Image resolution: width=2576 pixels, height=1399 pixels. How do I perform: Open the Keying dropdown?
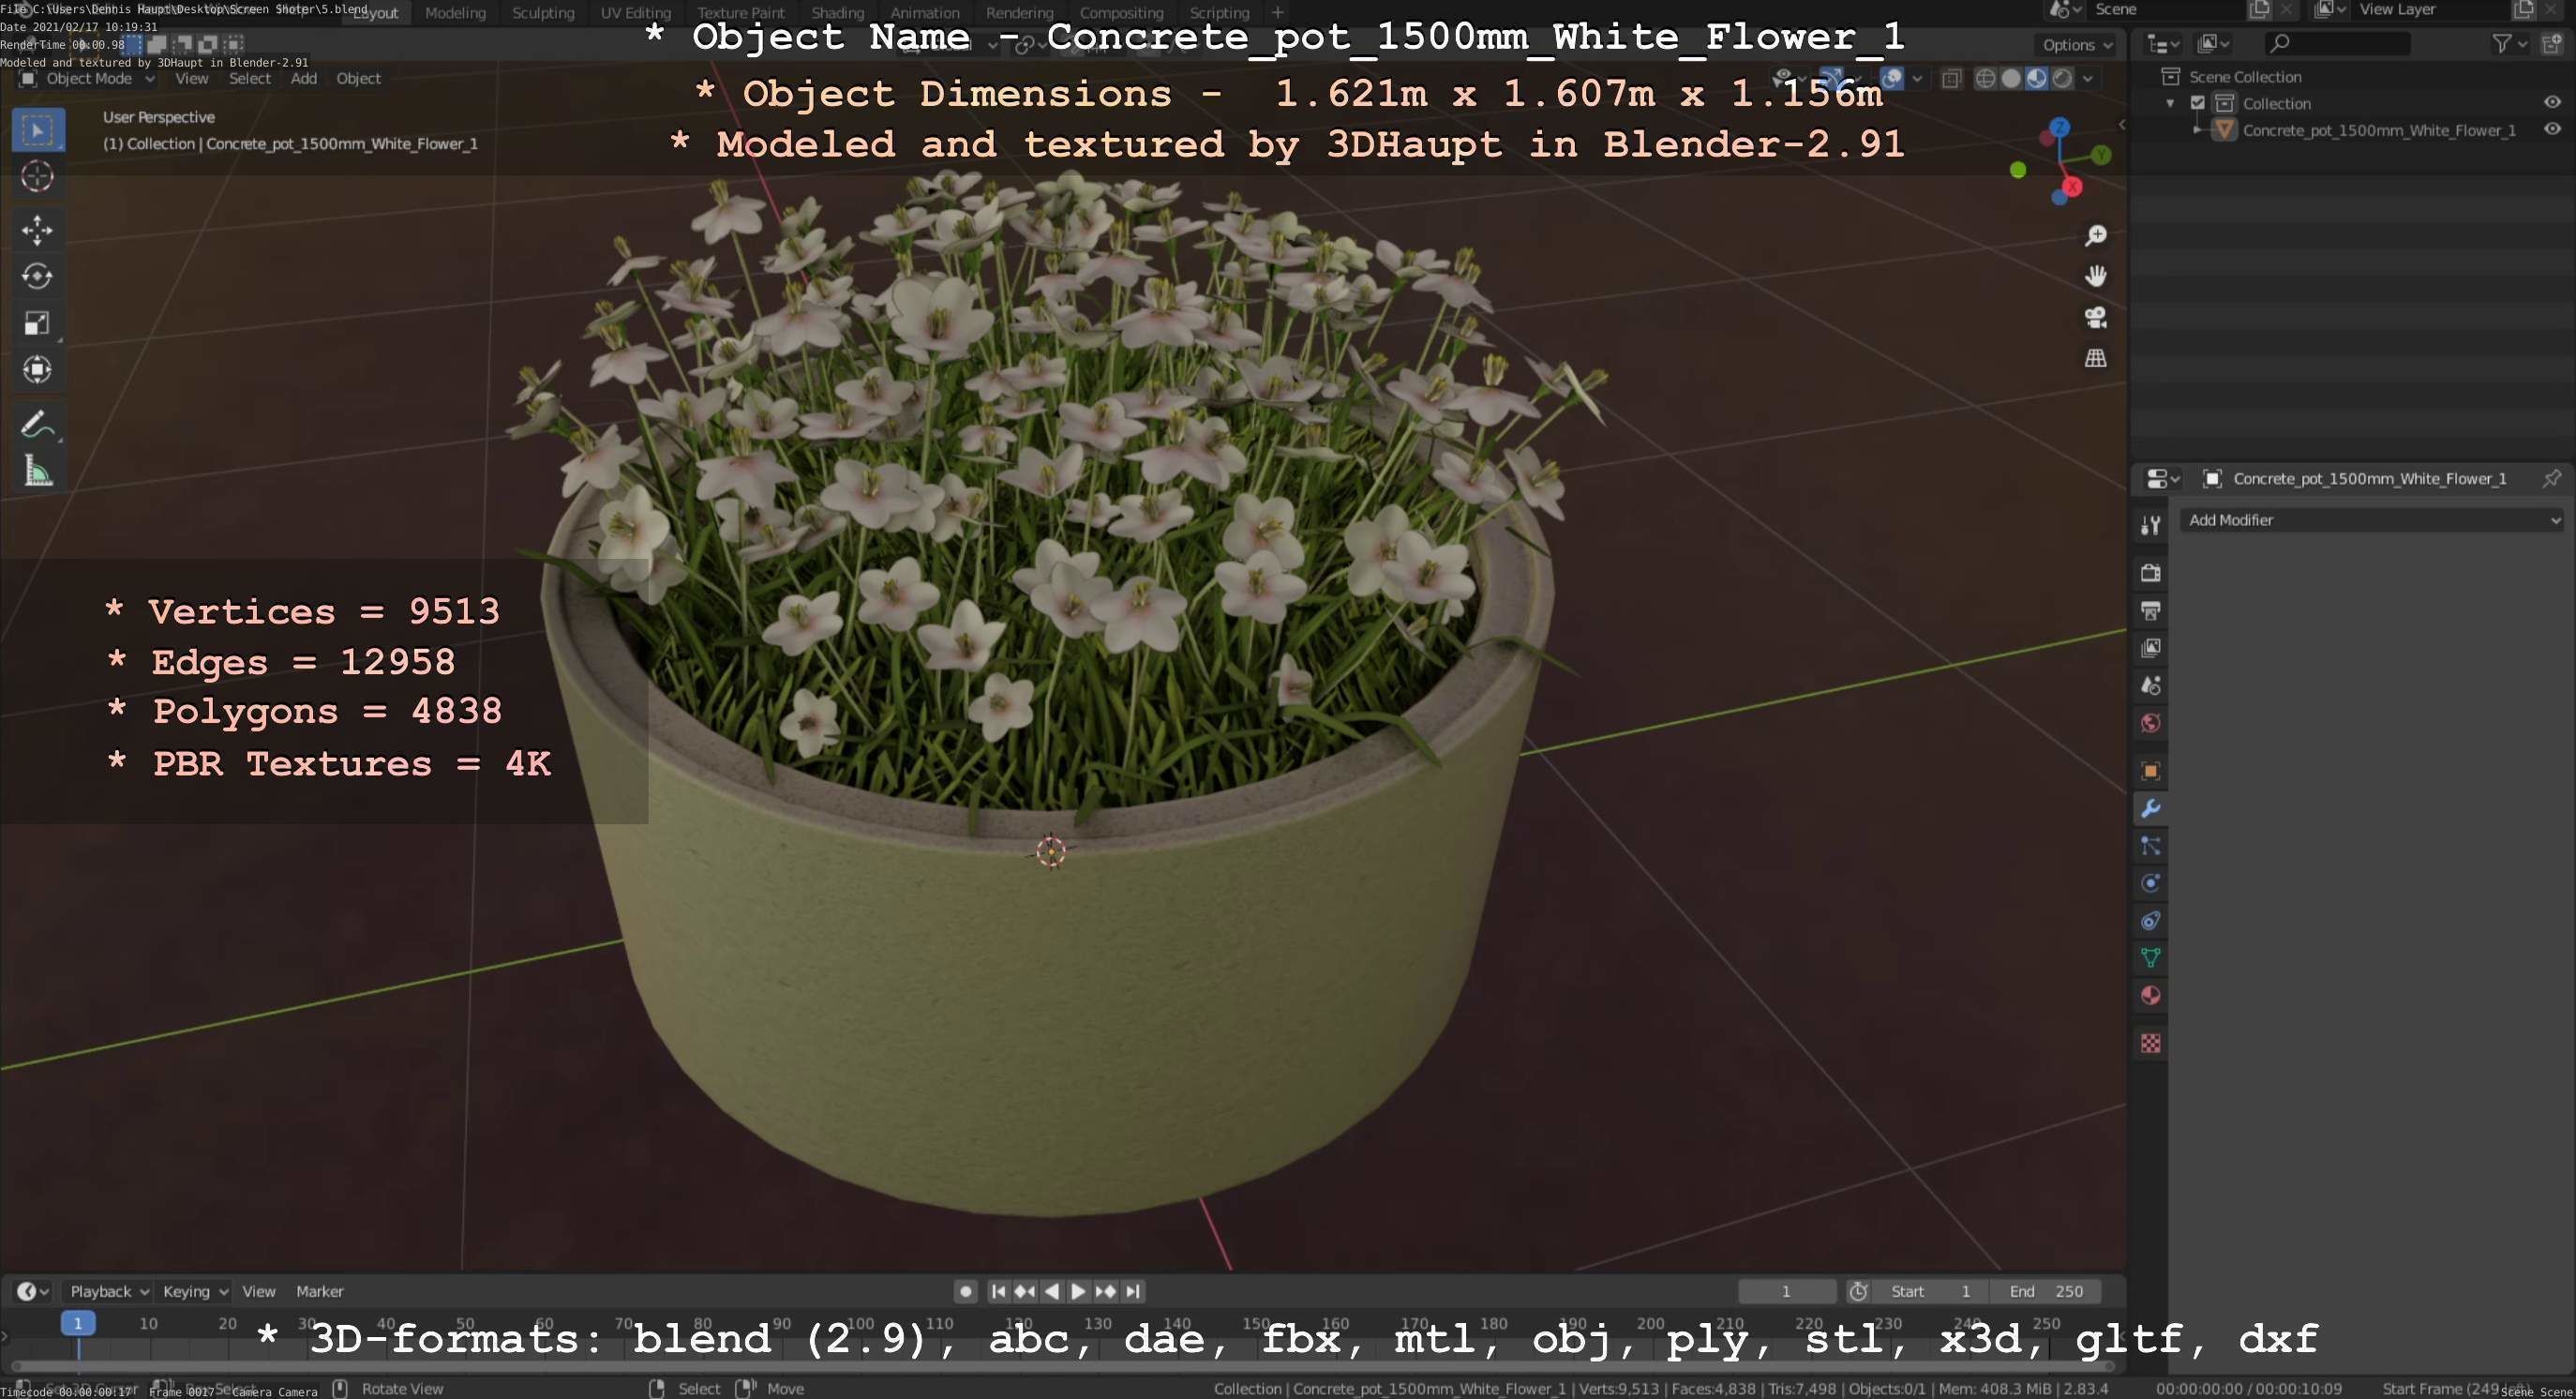coord(195,1291)
